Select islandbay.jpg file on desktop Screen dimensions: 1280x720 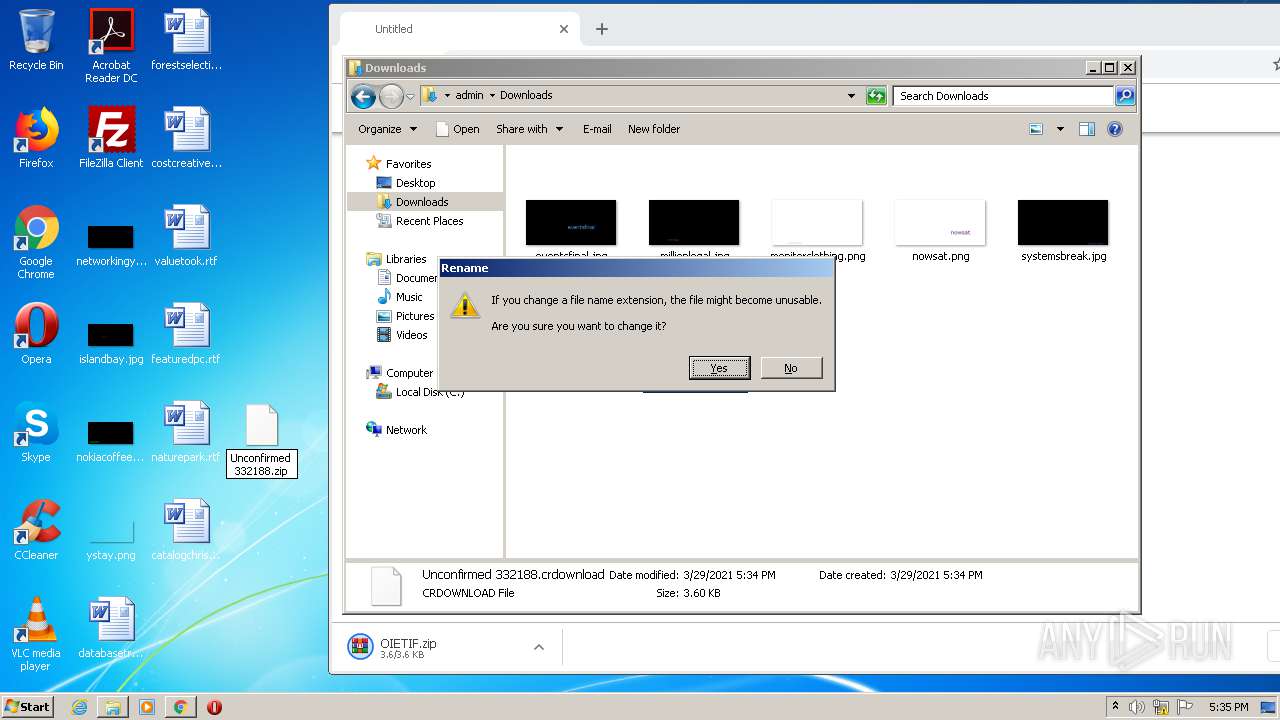tap(111, 343)
